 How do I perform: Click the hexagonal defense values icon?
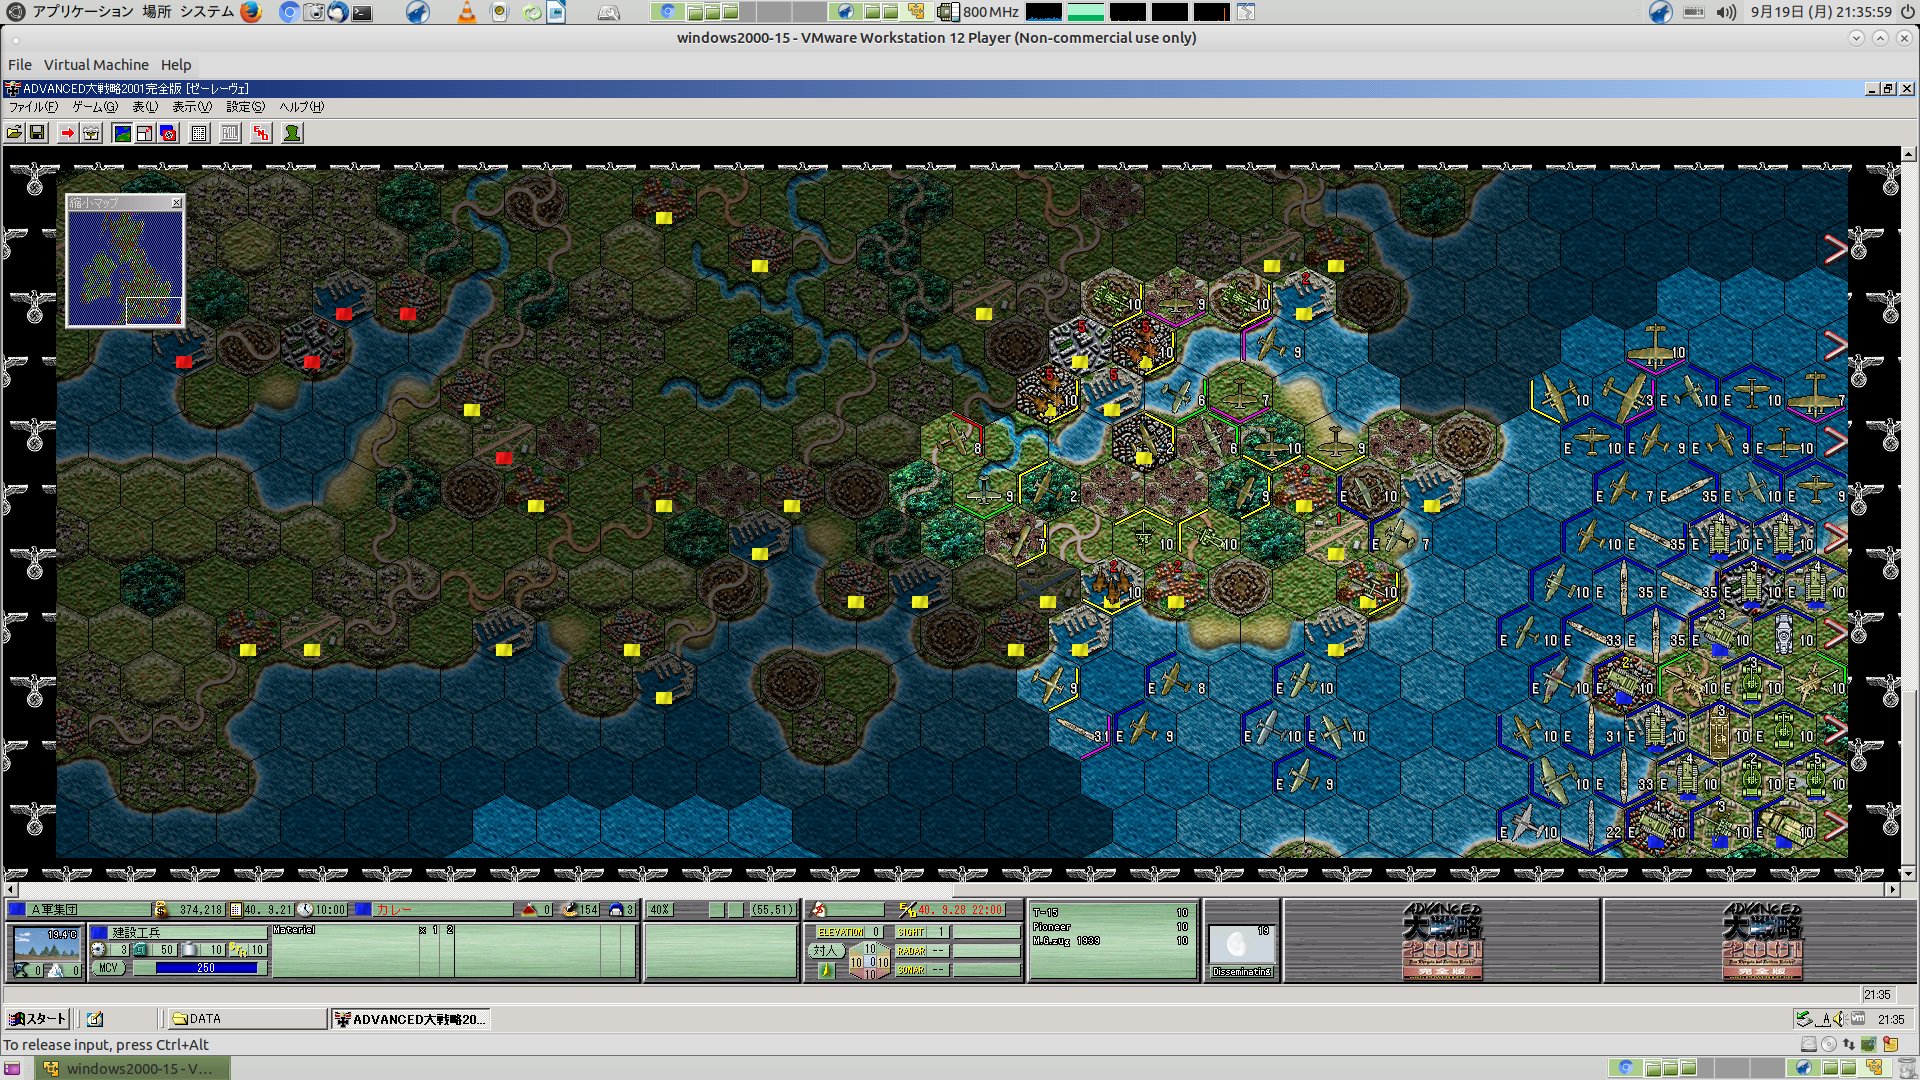click(868, 961)
